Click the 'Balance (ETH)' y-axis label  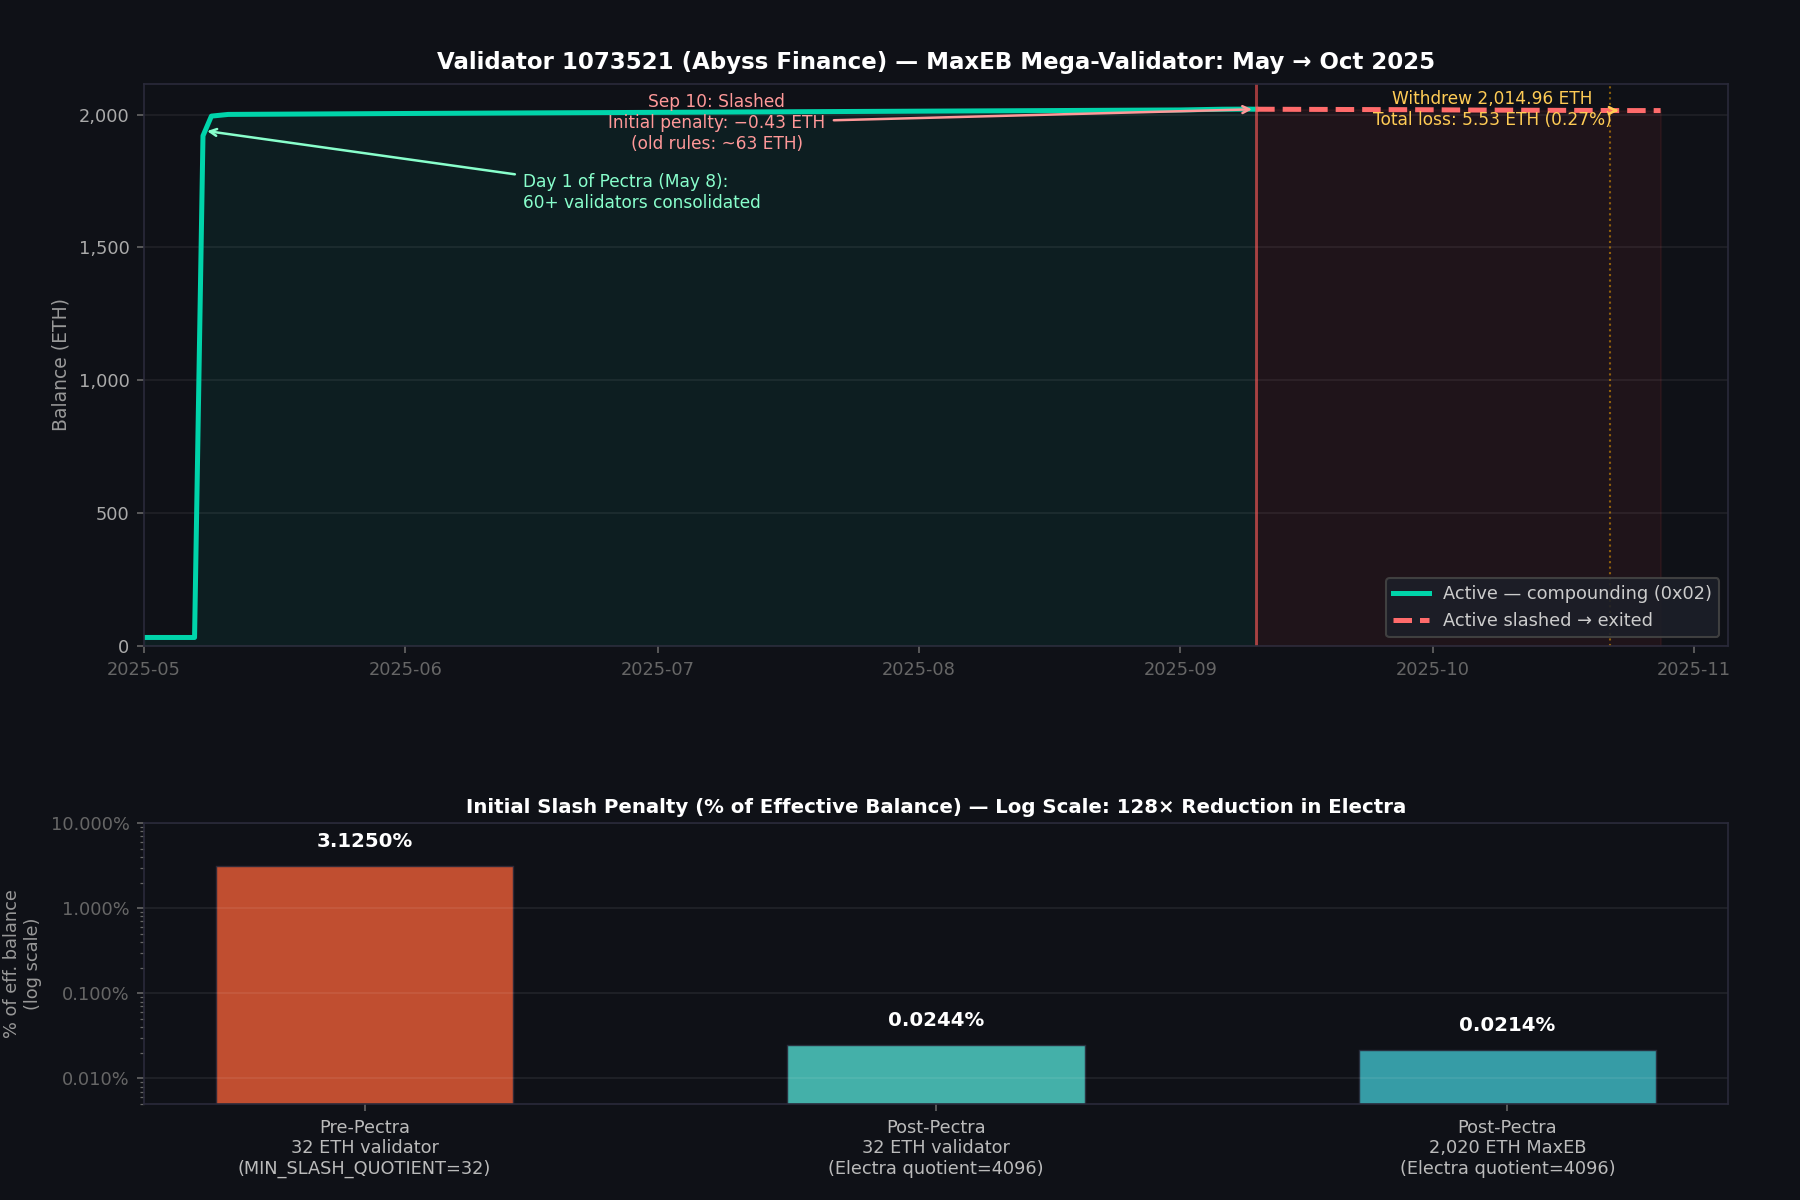[60, 365]
